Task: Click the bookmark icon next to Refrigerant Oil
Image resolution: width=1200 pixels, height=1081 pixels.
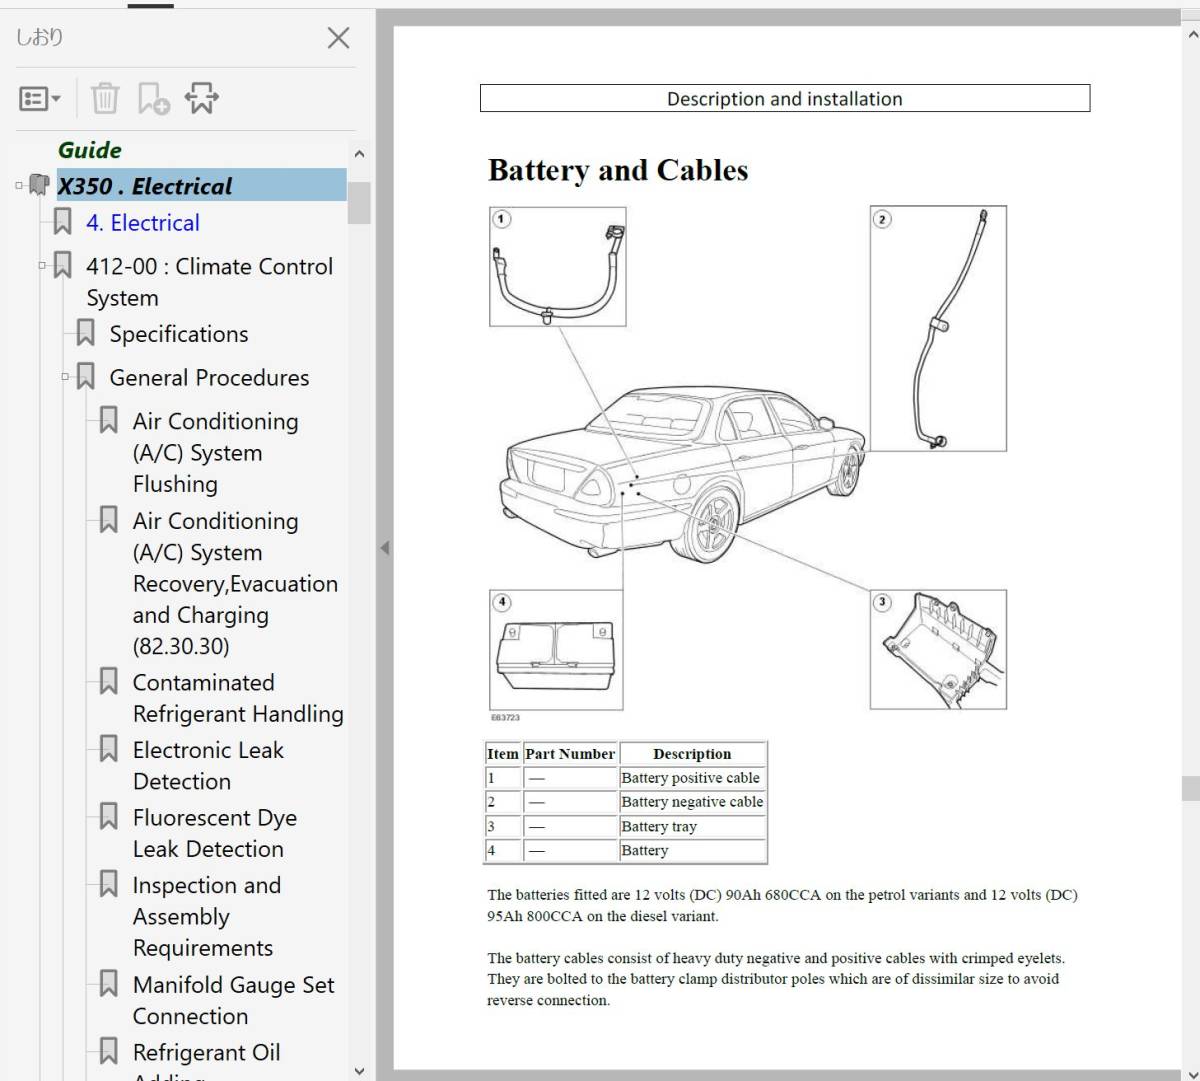Action: [109, 1051]
